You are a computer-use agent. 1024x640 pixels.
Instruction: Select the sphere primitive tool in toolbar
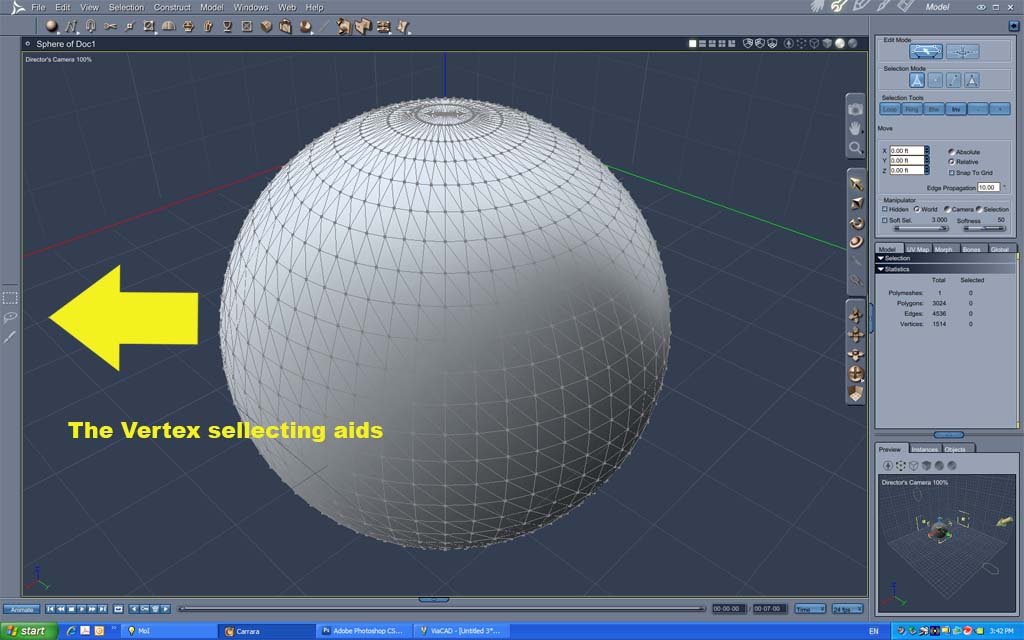click(x=51, y=26)
